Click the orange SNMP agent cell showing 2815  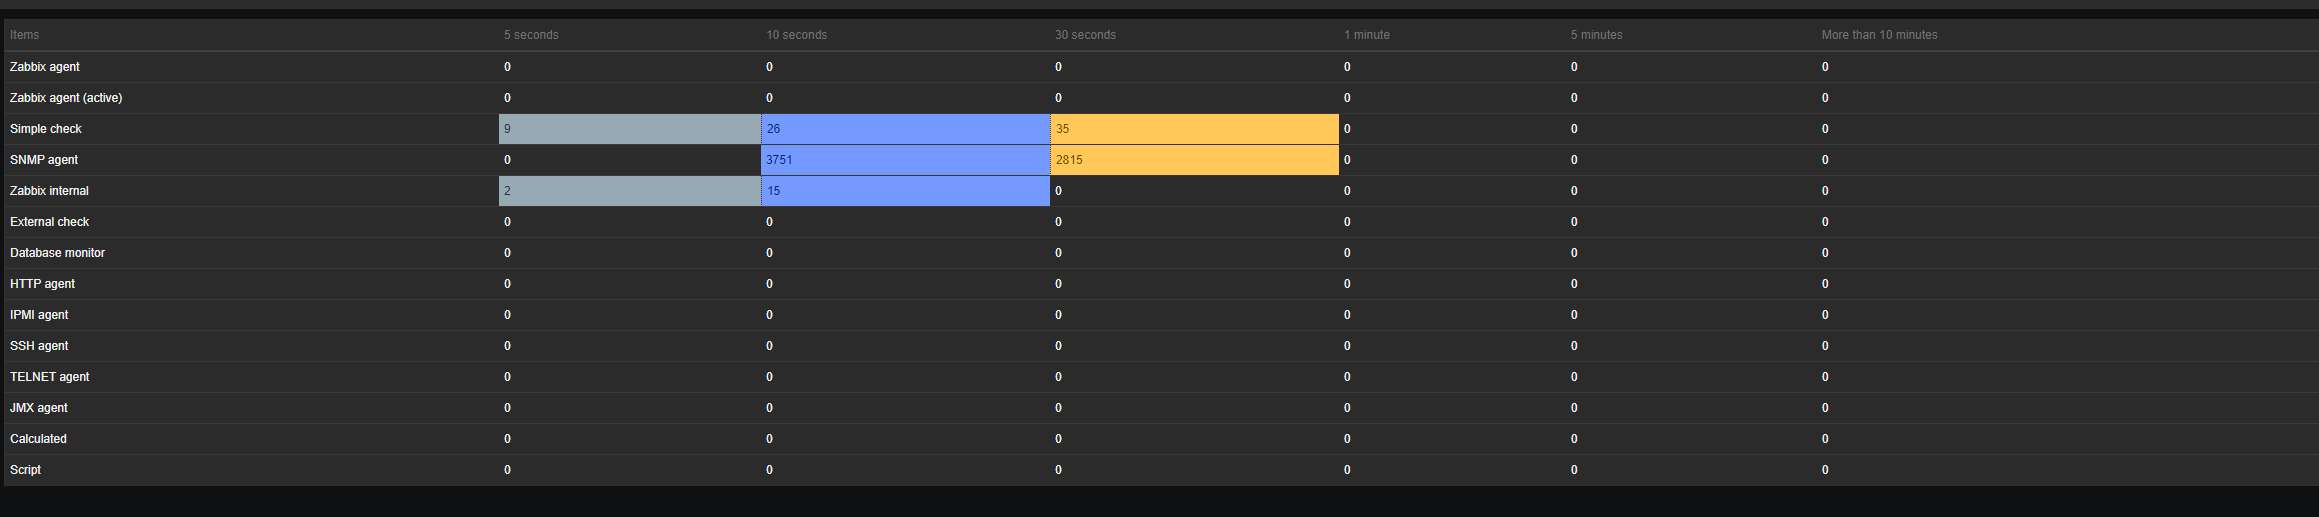click(1194, 160)
